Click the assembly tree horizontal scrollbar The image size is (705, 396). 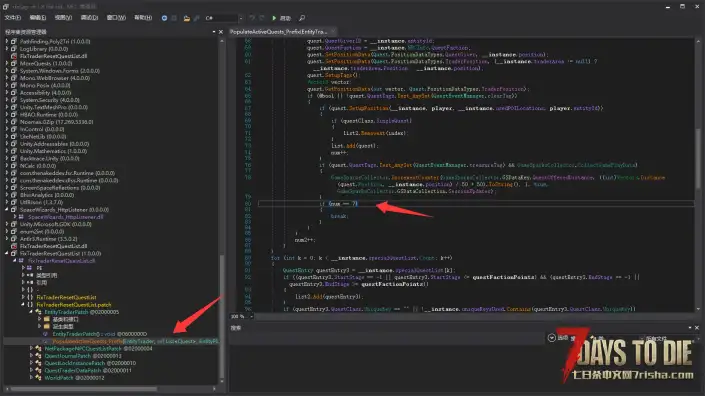coord(84,389)
